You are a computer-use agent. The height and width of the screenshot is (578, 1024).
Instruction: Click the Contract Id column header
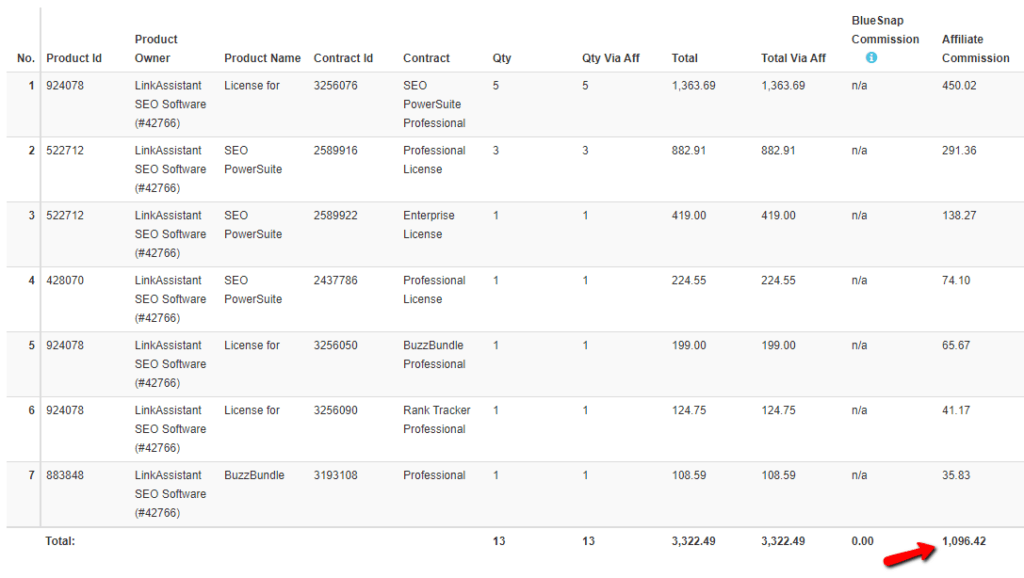coord(343,58)
